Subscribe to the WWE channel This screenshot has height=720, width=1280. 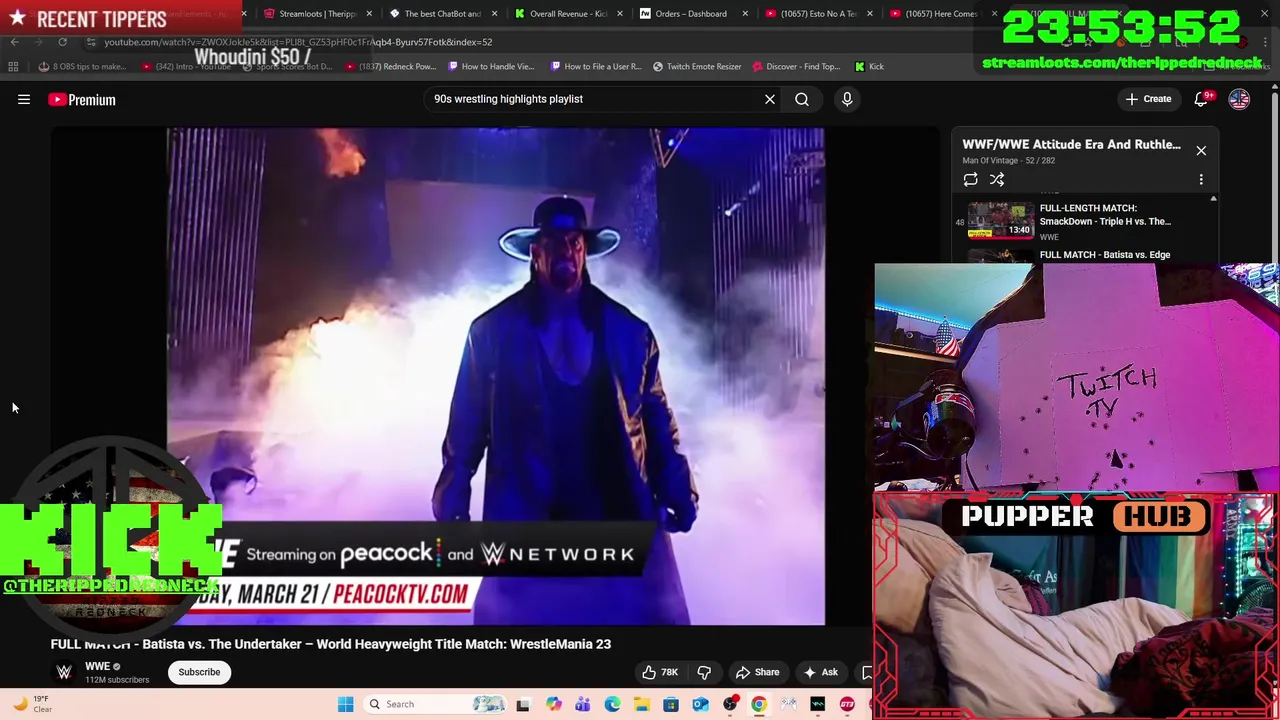click(x=199, y=672)
